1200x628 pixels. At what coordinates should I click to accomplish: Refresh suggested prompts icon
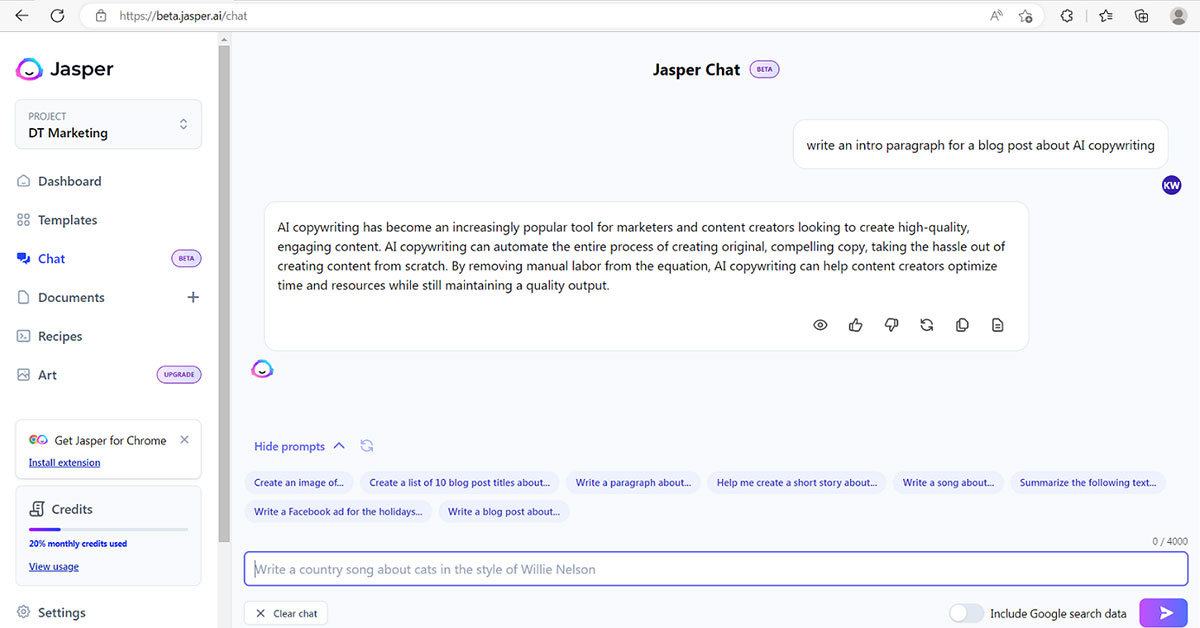[367, 446]
